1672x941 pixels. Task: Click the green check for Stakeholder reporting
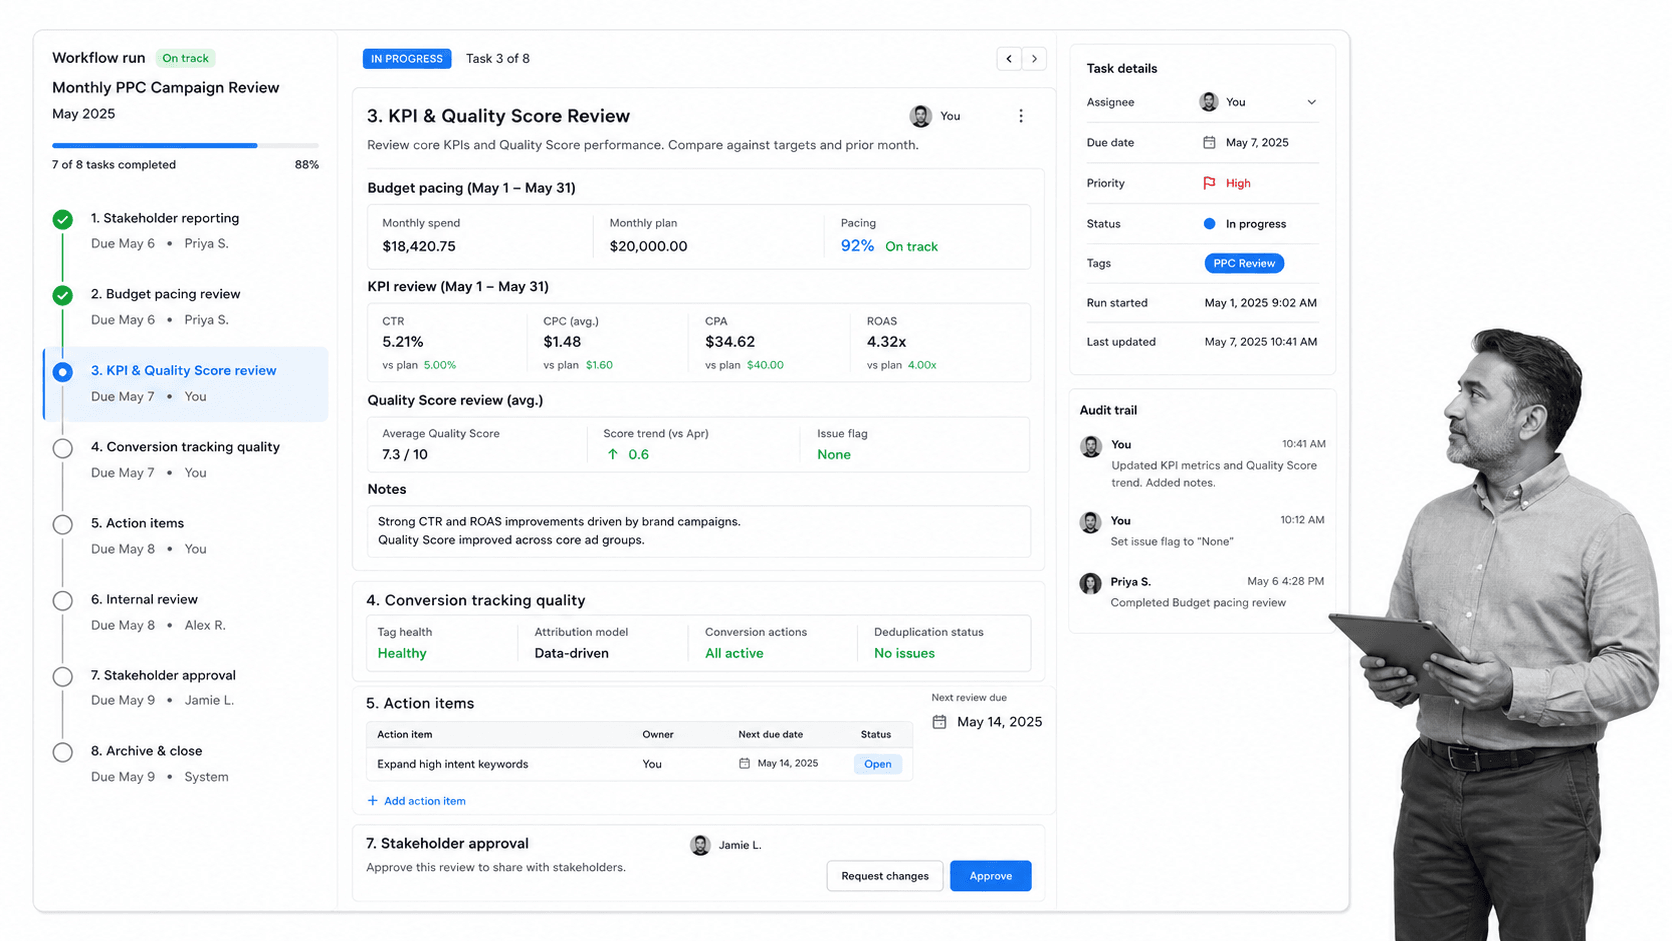point(63,219)
